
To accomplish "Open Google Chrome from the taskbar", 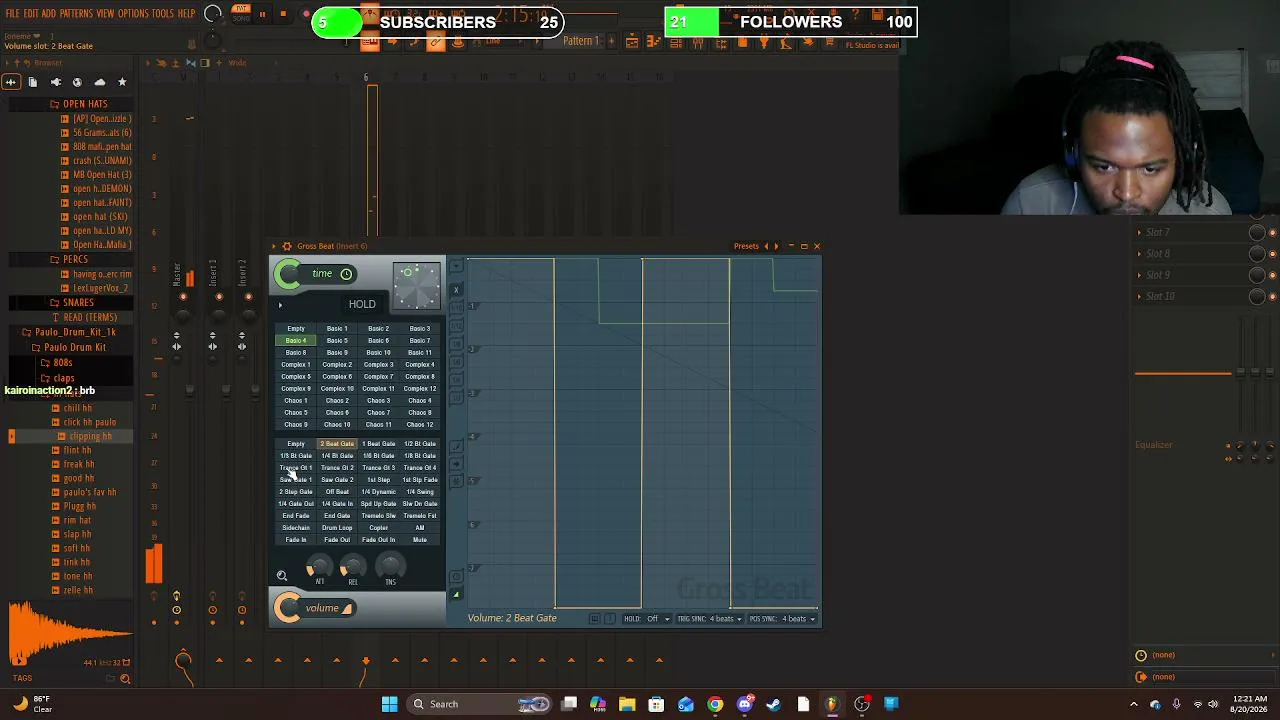I will (x=715, y=704).
